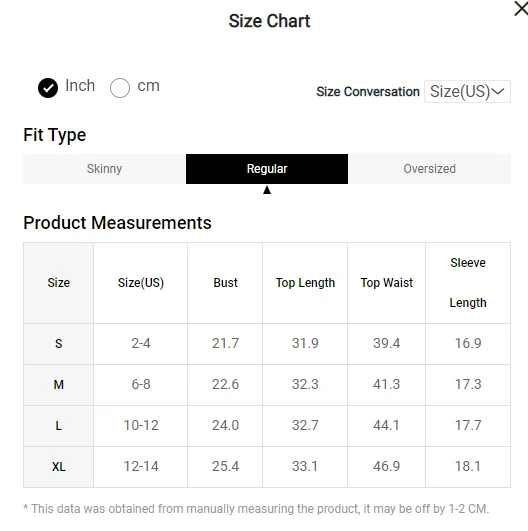Click the Bust column header
This screenshot has height=531, width=528.
pos(225,283)
